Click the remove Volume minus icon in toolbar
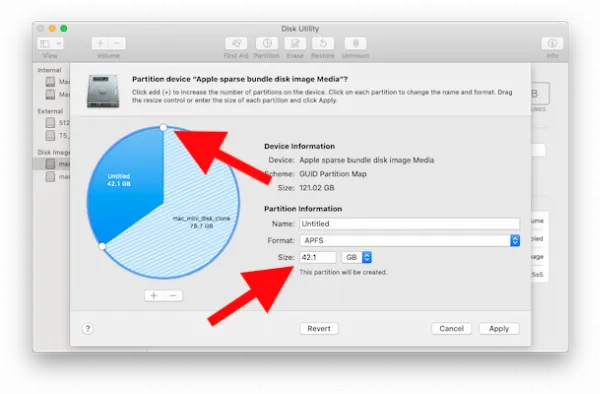This screenshot has height=394, width=600. 117,43
